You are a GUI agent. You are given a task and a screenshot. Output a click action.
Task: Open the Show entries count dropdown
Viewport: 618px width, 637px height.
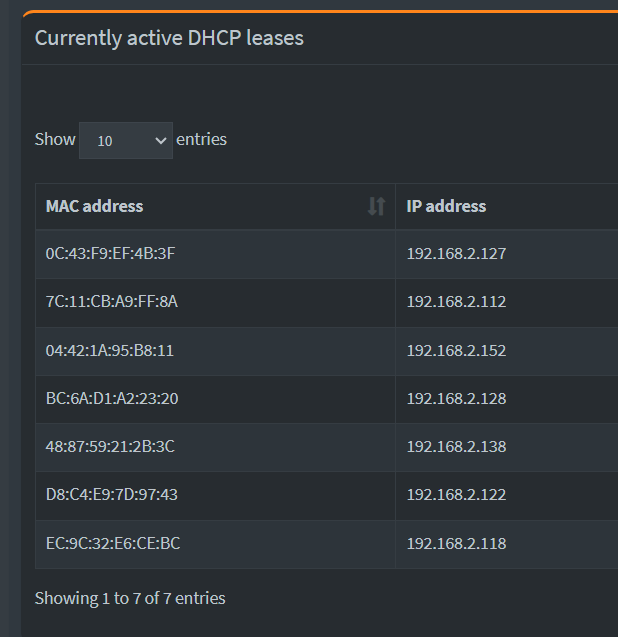click(x=126, y=140)
